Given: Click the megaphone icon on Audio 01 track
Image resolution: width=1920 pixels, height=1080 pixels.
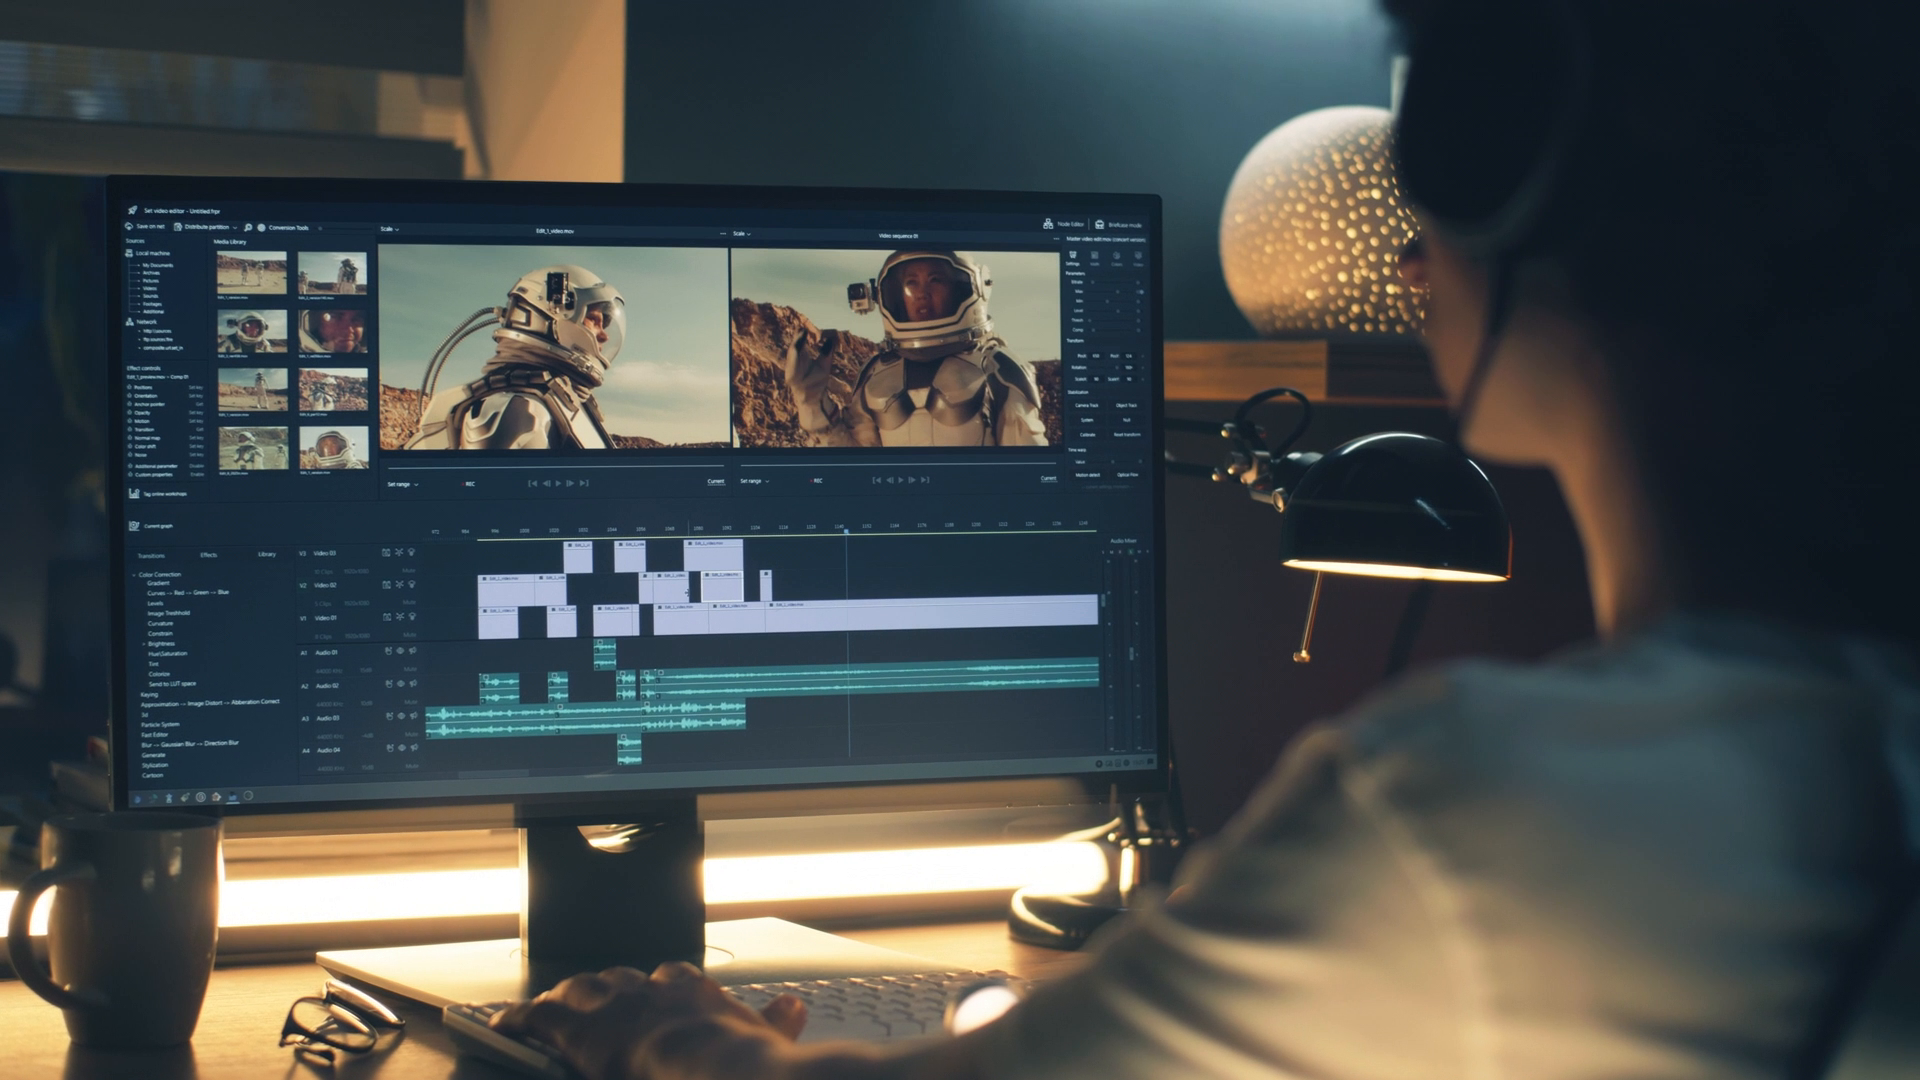Looking at the screenshot, I should pyautogui.click(x=412, y=651).
